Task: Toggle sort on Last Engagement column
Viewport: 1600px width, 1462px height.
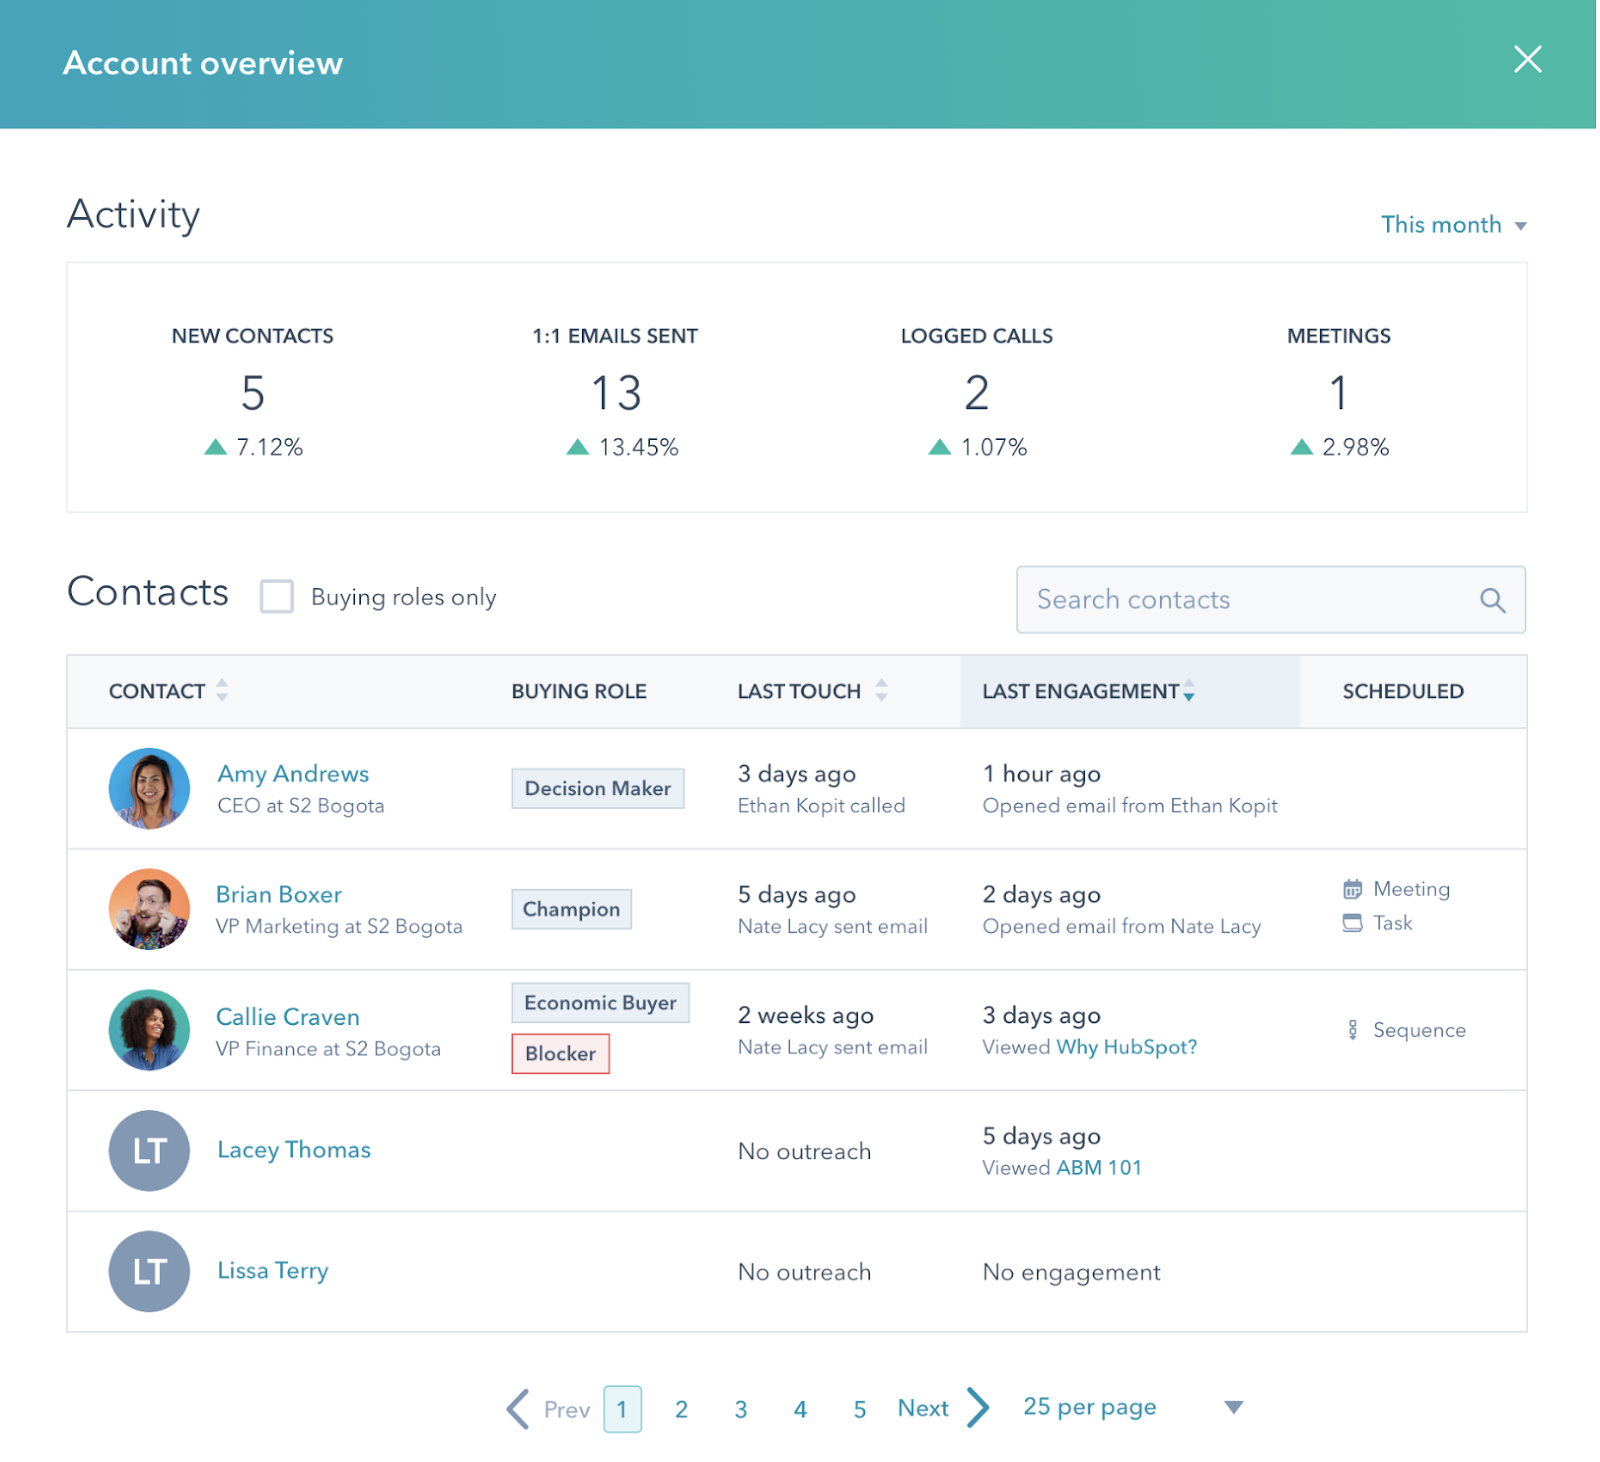Action: point(1188,691)
